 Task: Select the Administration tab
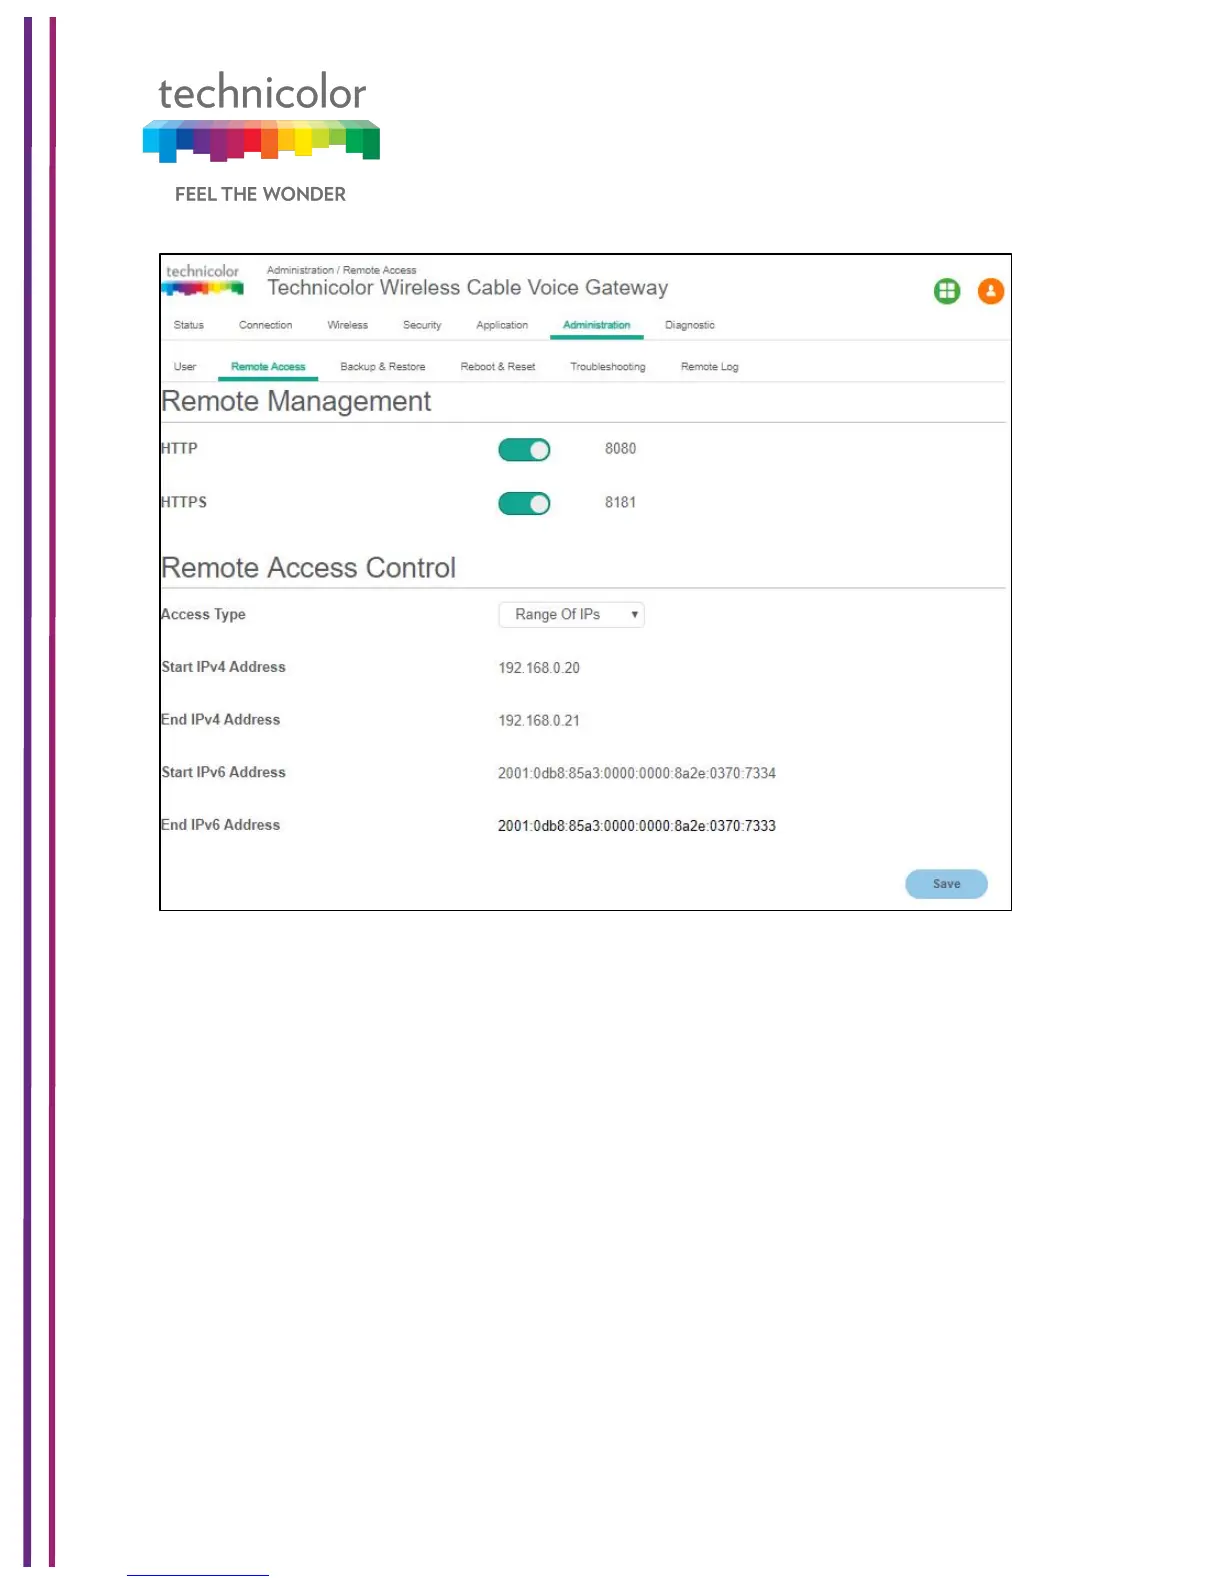(596, 325)
